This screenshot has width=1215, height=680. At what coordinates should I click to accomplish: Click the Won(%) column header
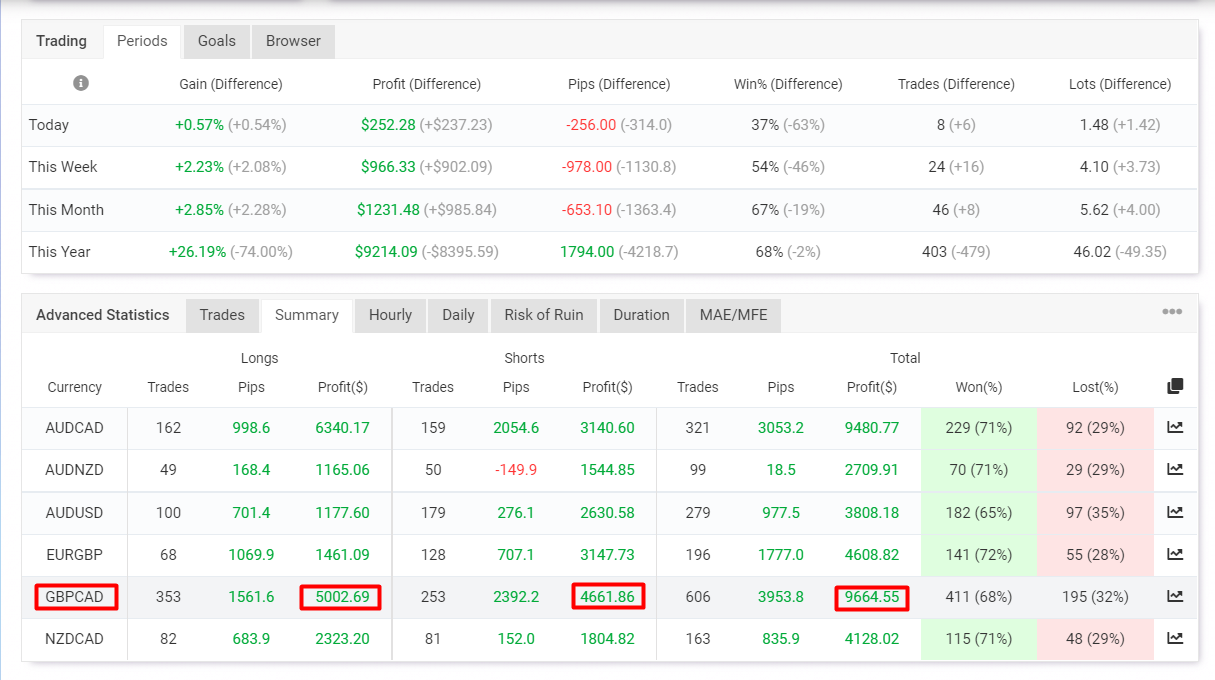pos(979,387)
